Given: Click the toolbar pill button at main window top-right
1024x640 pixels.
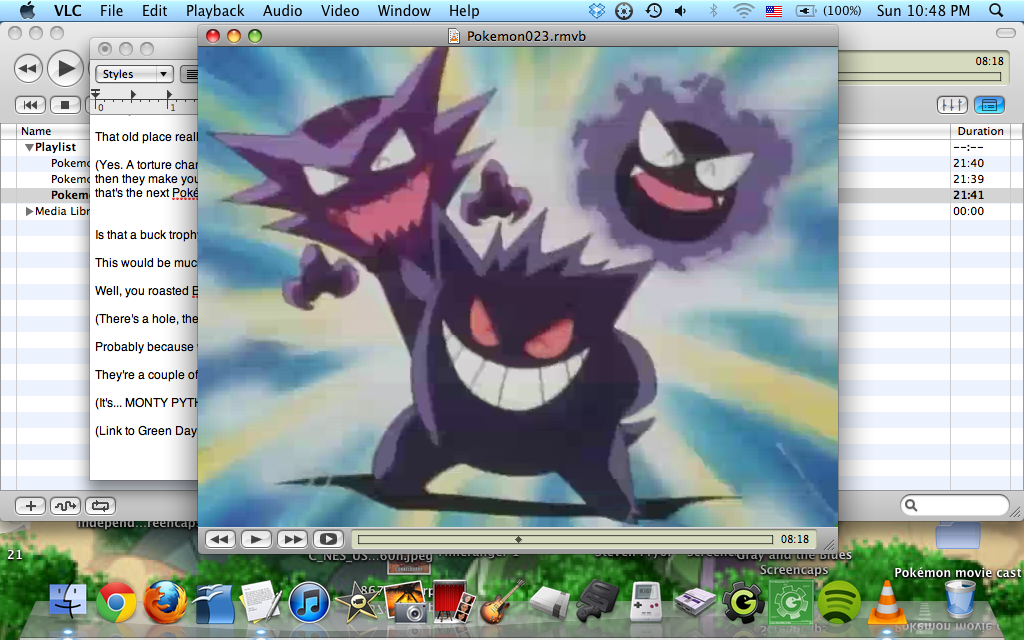Looking at the screenshot, I should [x=1006, y=33].
